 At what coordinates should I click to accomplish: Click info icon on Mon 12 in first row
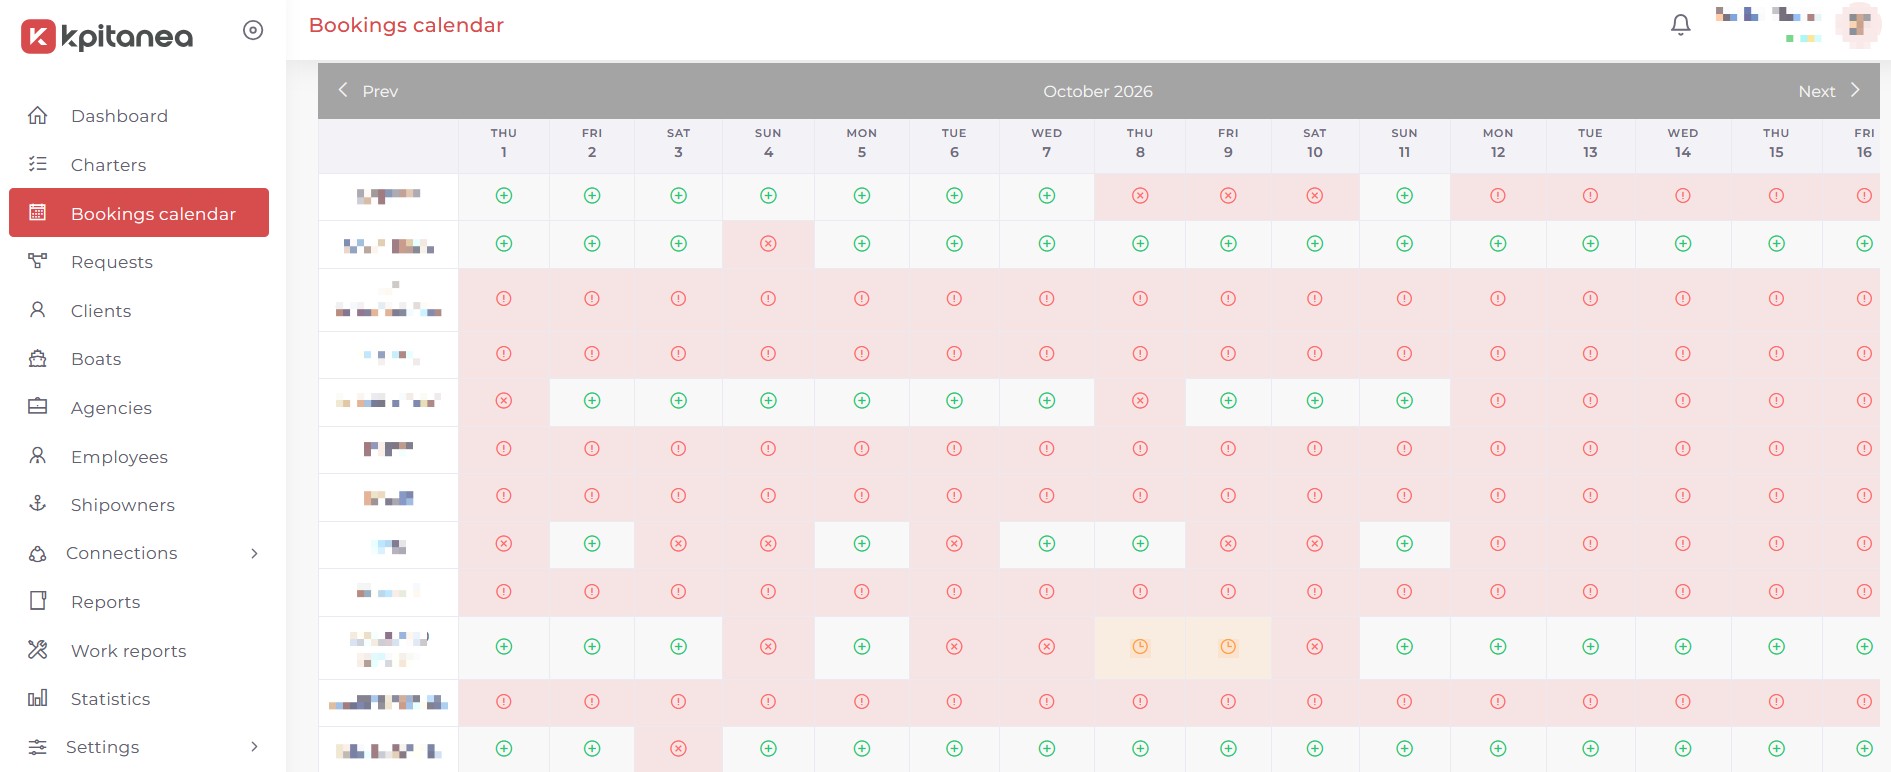(1498, 196)
